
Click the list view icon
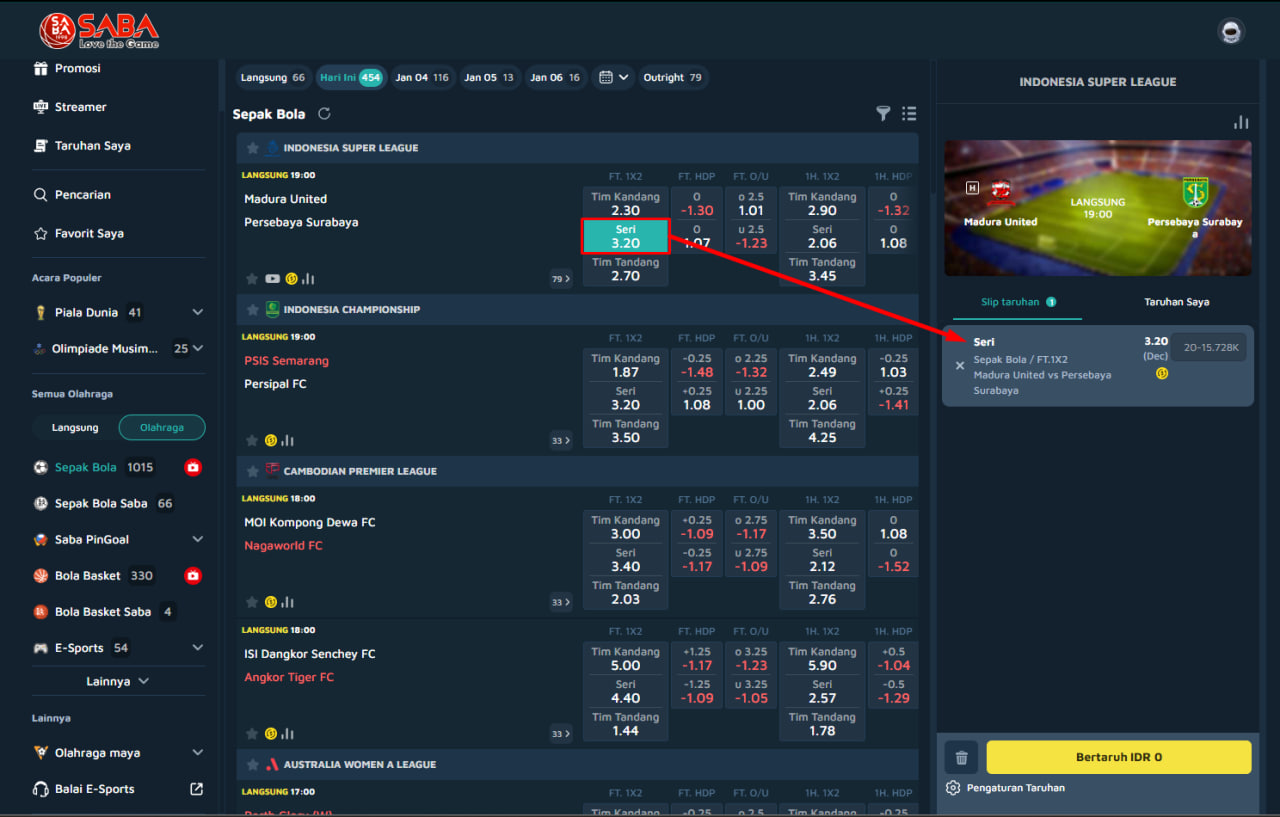point(908,114)
